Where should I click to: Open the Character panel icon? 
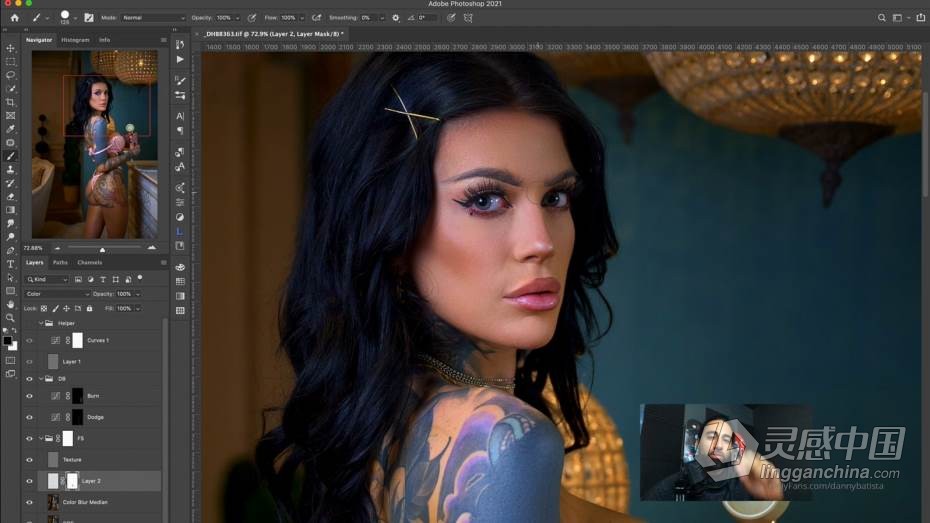180,116
